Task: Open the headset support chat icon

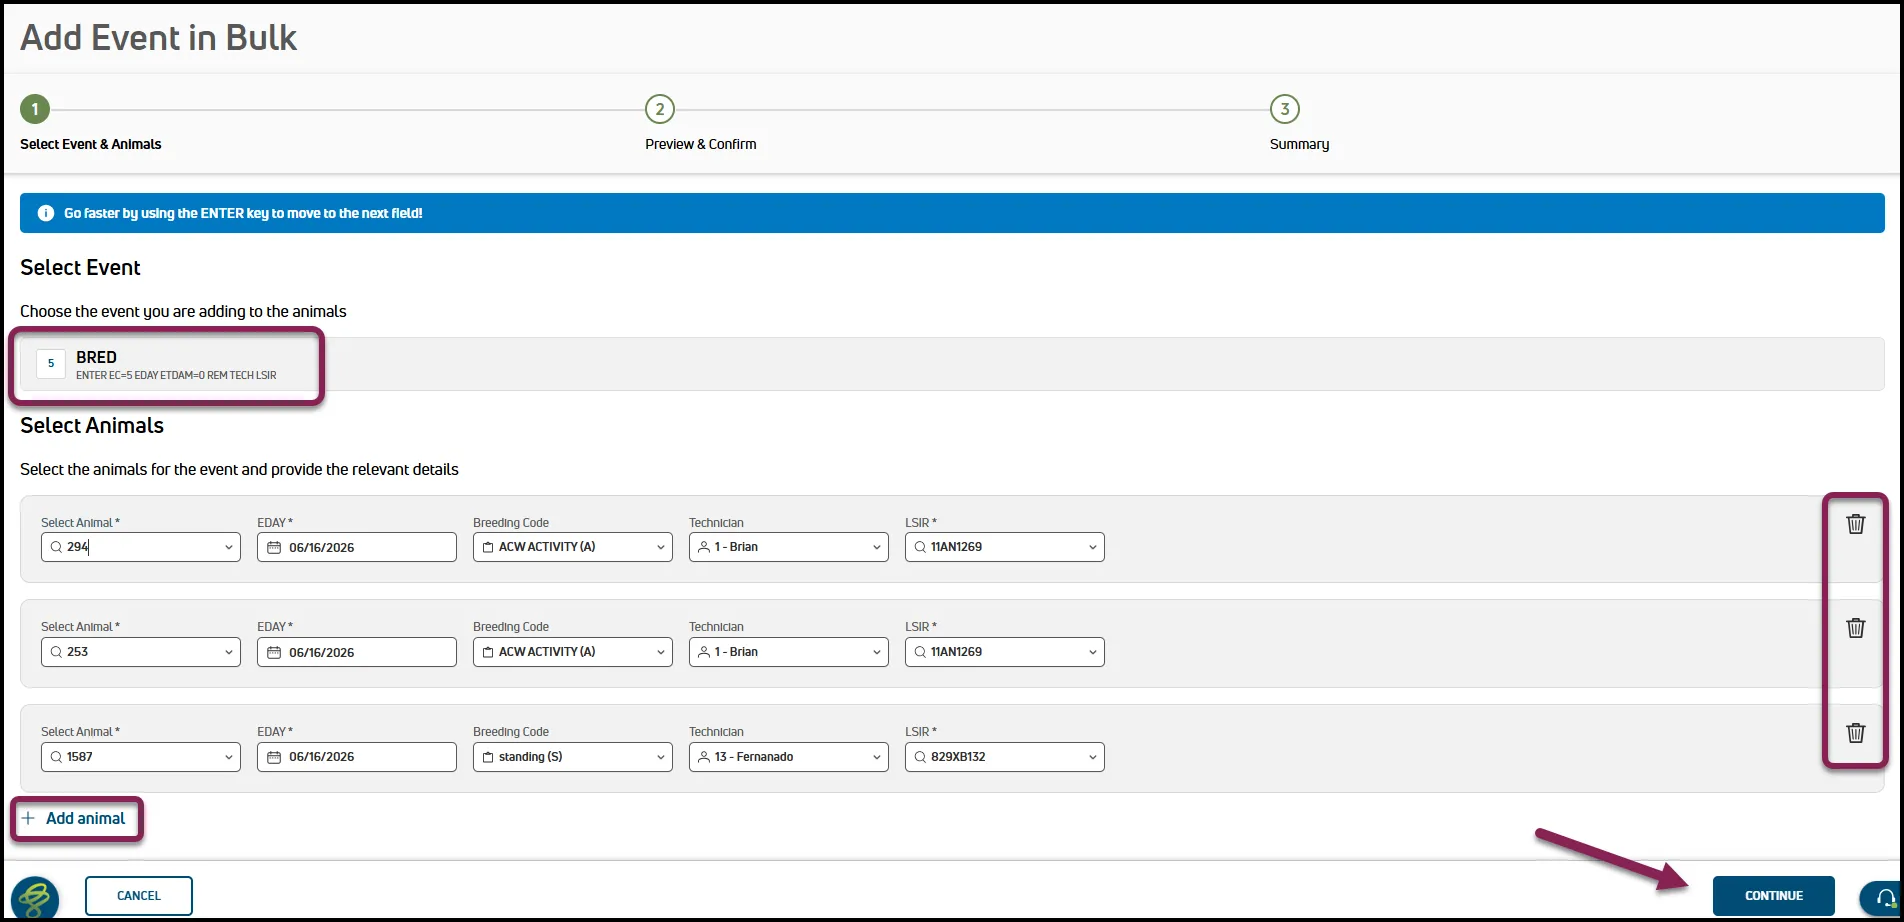Action: click(1884, 897)
